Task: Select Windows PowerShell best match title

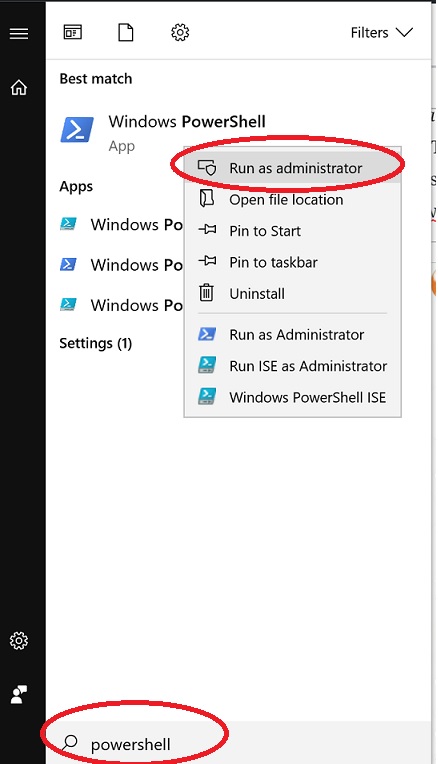Action: click(x=187, y=121)
